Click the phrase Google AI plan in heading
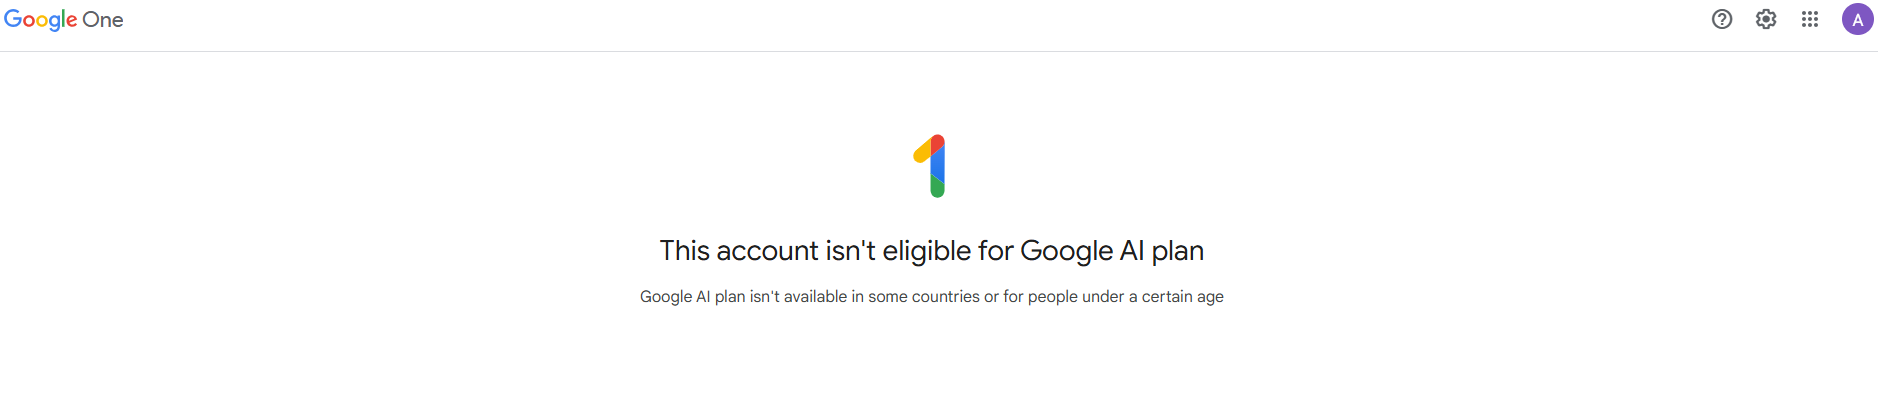 coord(1112,251)
